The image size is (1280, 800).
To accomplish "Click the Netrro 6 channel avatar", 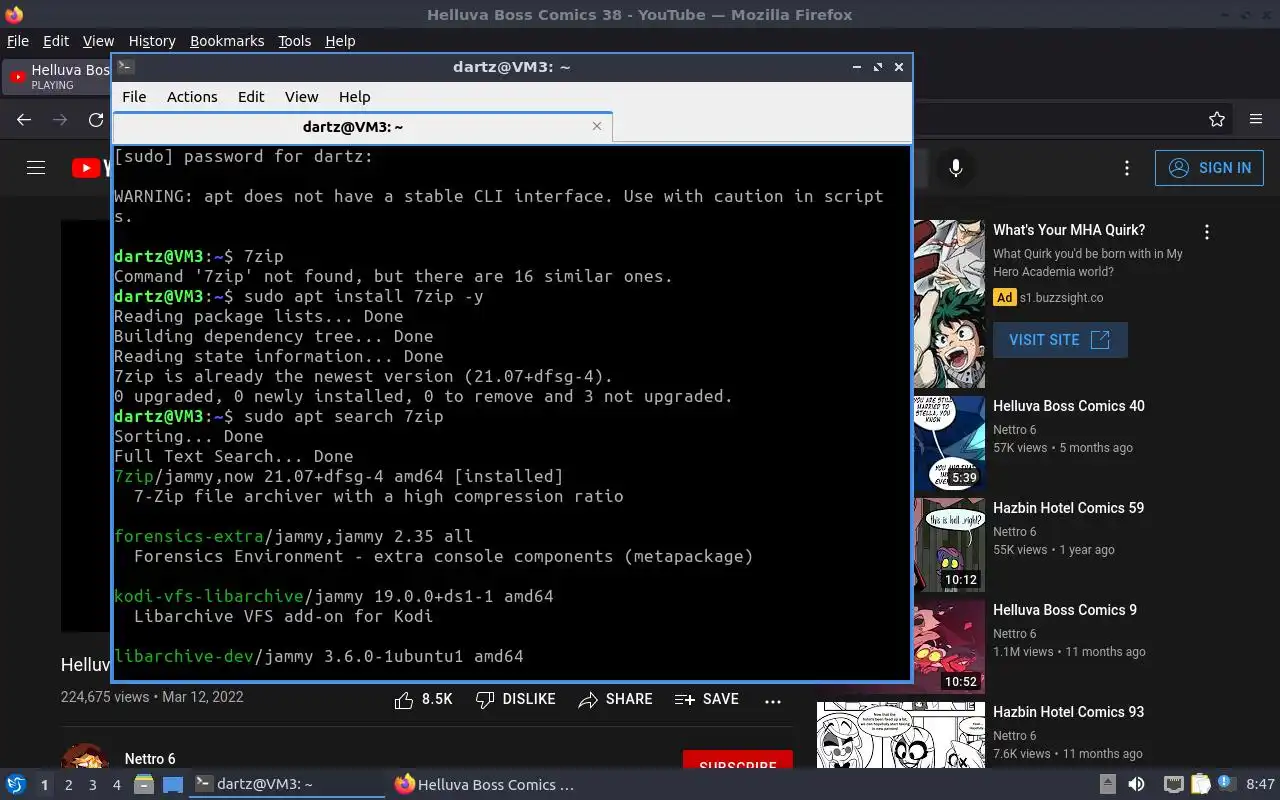I will (85, 758).
